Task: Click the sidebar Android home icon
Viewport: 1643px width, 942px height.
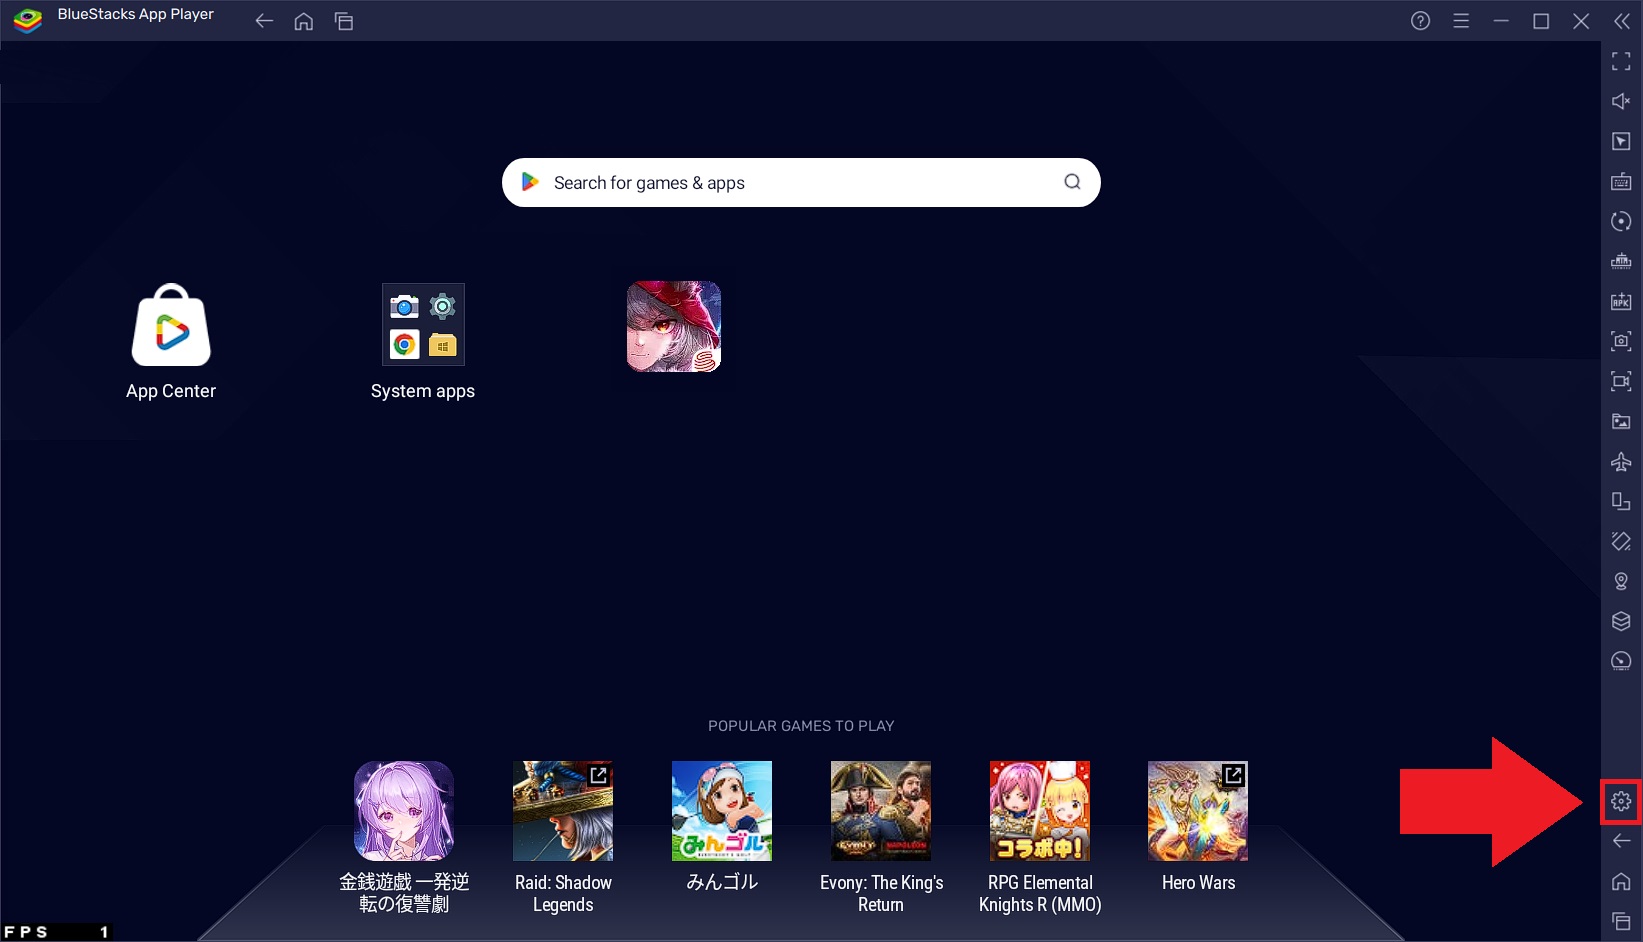Action: pyautogui.click(x=1621, y=881)
